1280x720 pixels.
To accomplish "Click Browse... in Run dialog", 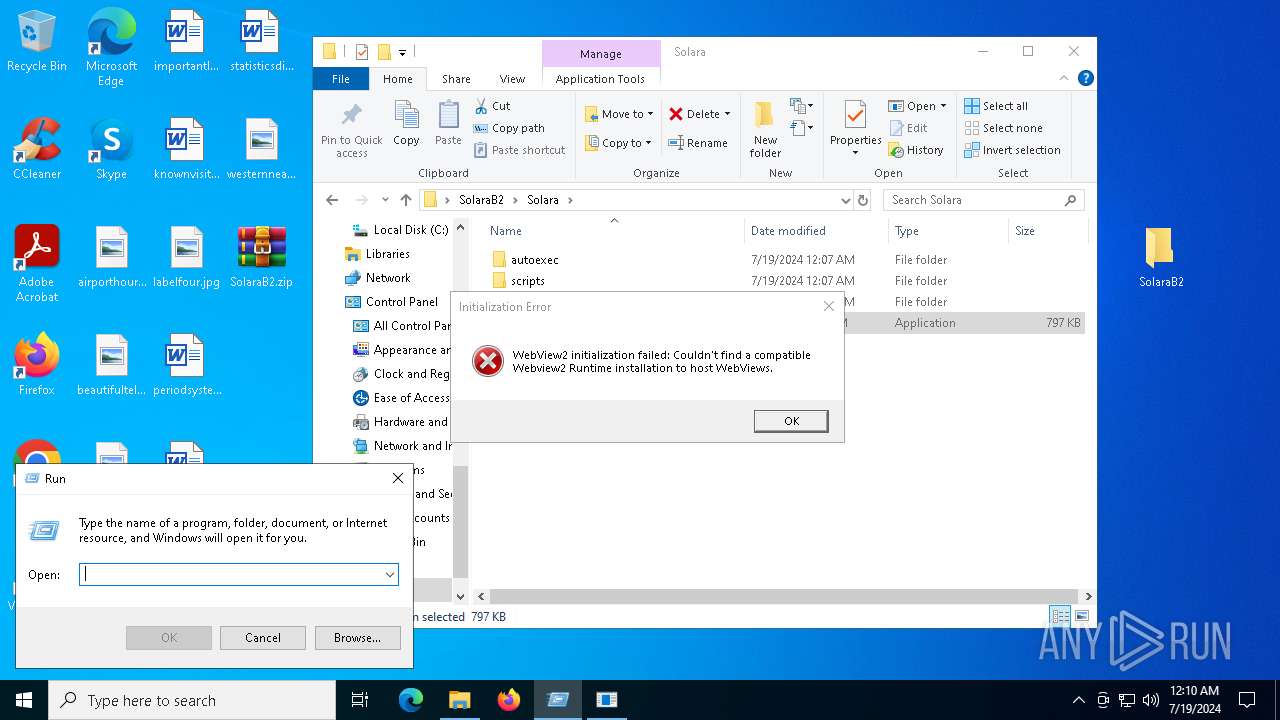I will click(357, 638).
